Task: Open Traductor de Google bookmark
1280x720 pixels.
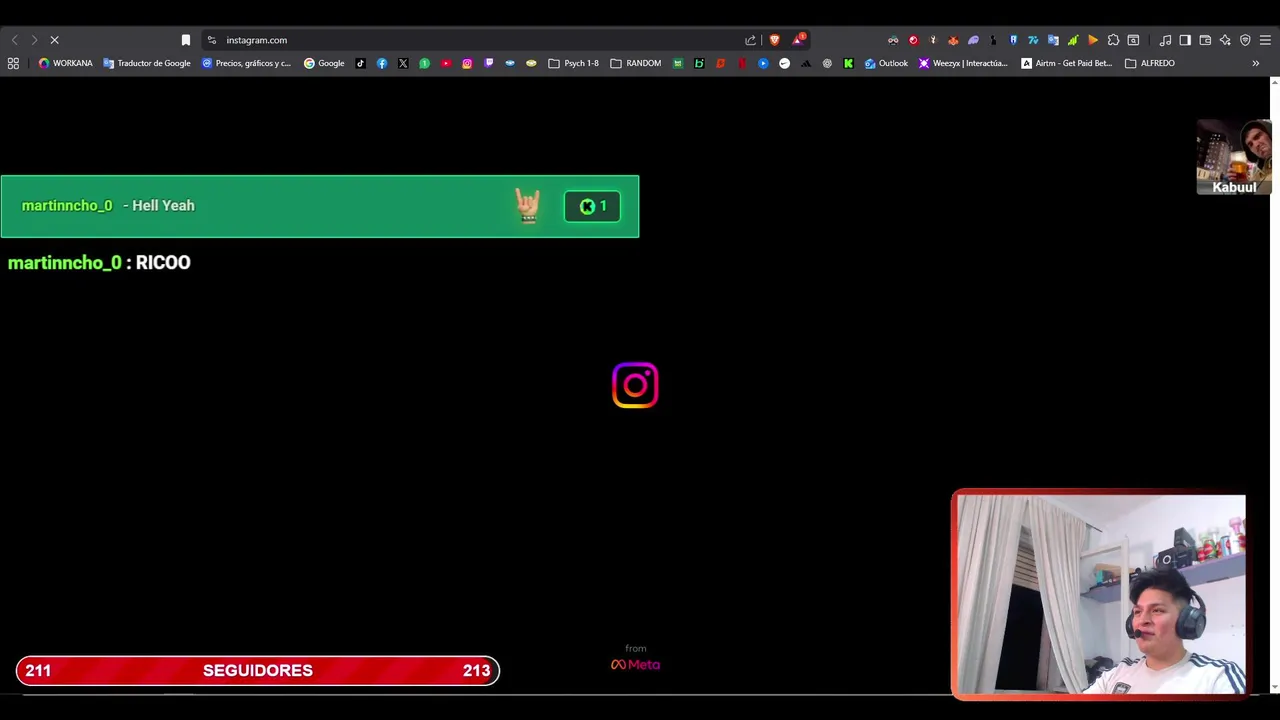Action: coord(147,63)
